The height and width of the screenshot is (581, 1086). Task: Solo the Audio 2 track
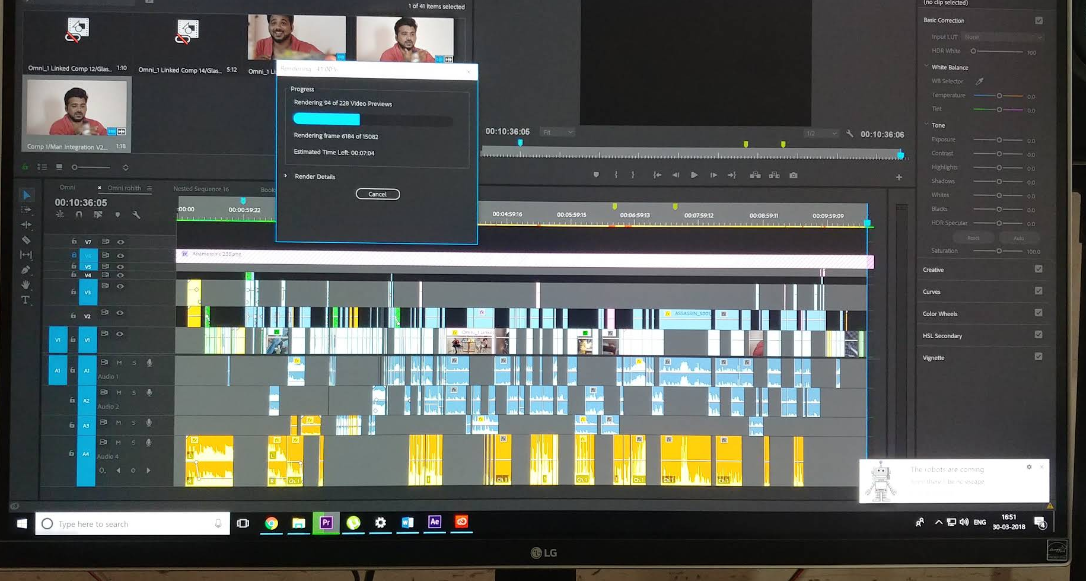pyautogui.click(x=134, y=393)
